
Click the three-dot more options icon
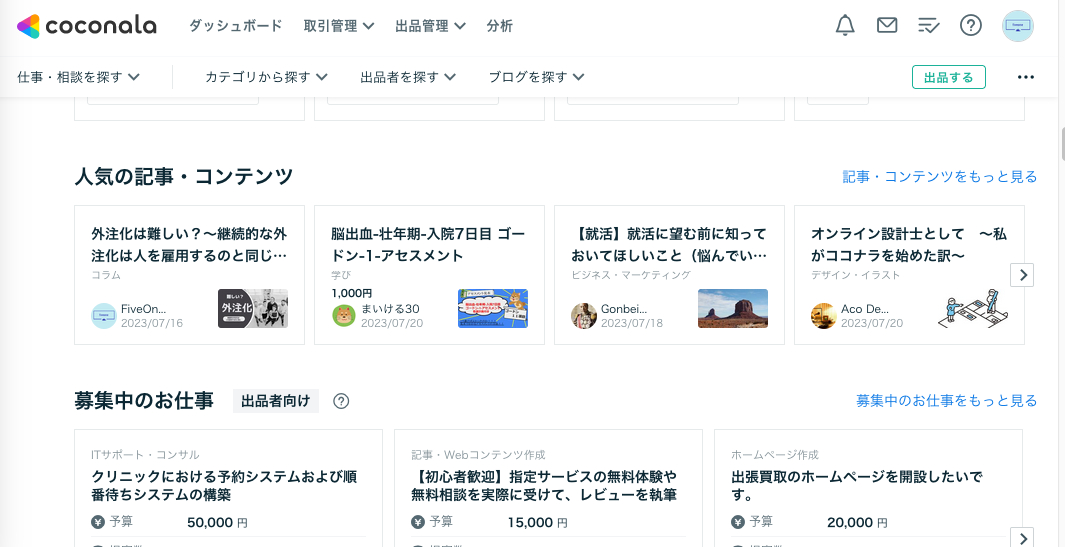(x=1026, y=77)
